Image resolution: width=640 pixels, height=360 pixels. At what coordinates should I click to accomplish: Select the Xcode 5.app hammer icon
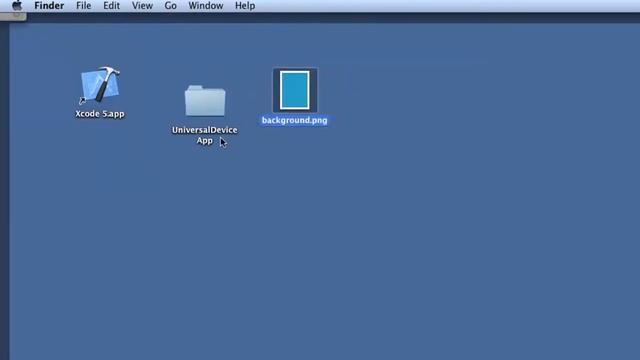(100, 85)
